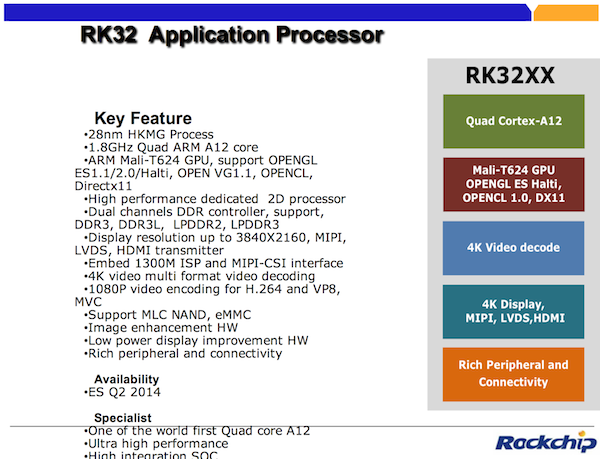The height and width of the screenshot is (459, 600).
Task: Click the Specialist heading
Action: pos(123,418)
